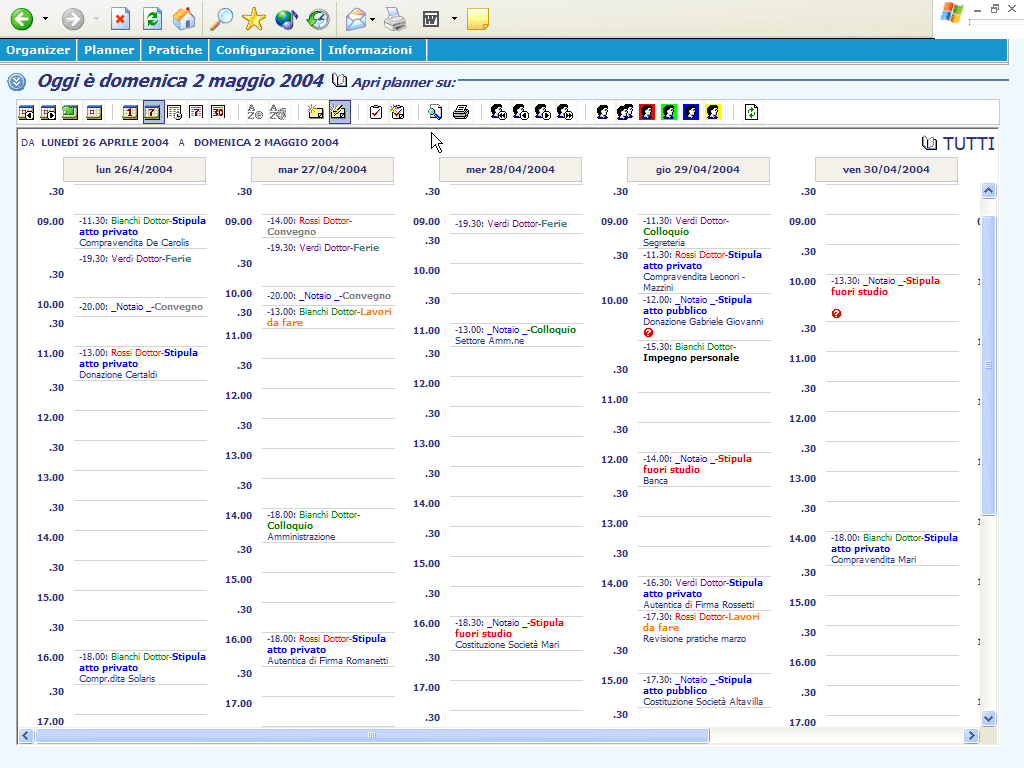Click the Stop page icon with red X
Screen dimensions: 1024x768
120,19
